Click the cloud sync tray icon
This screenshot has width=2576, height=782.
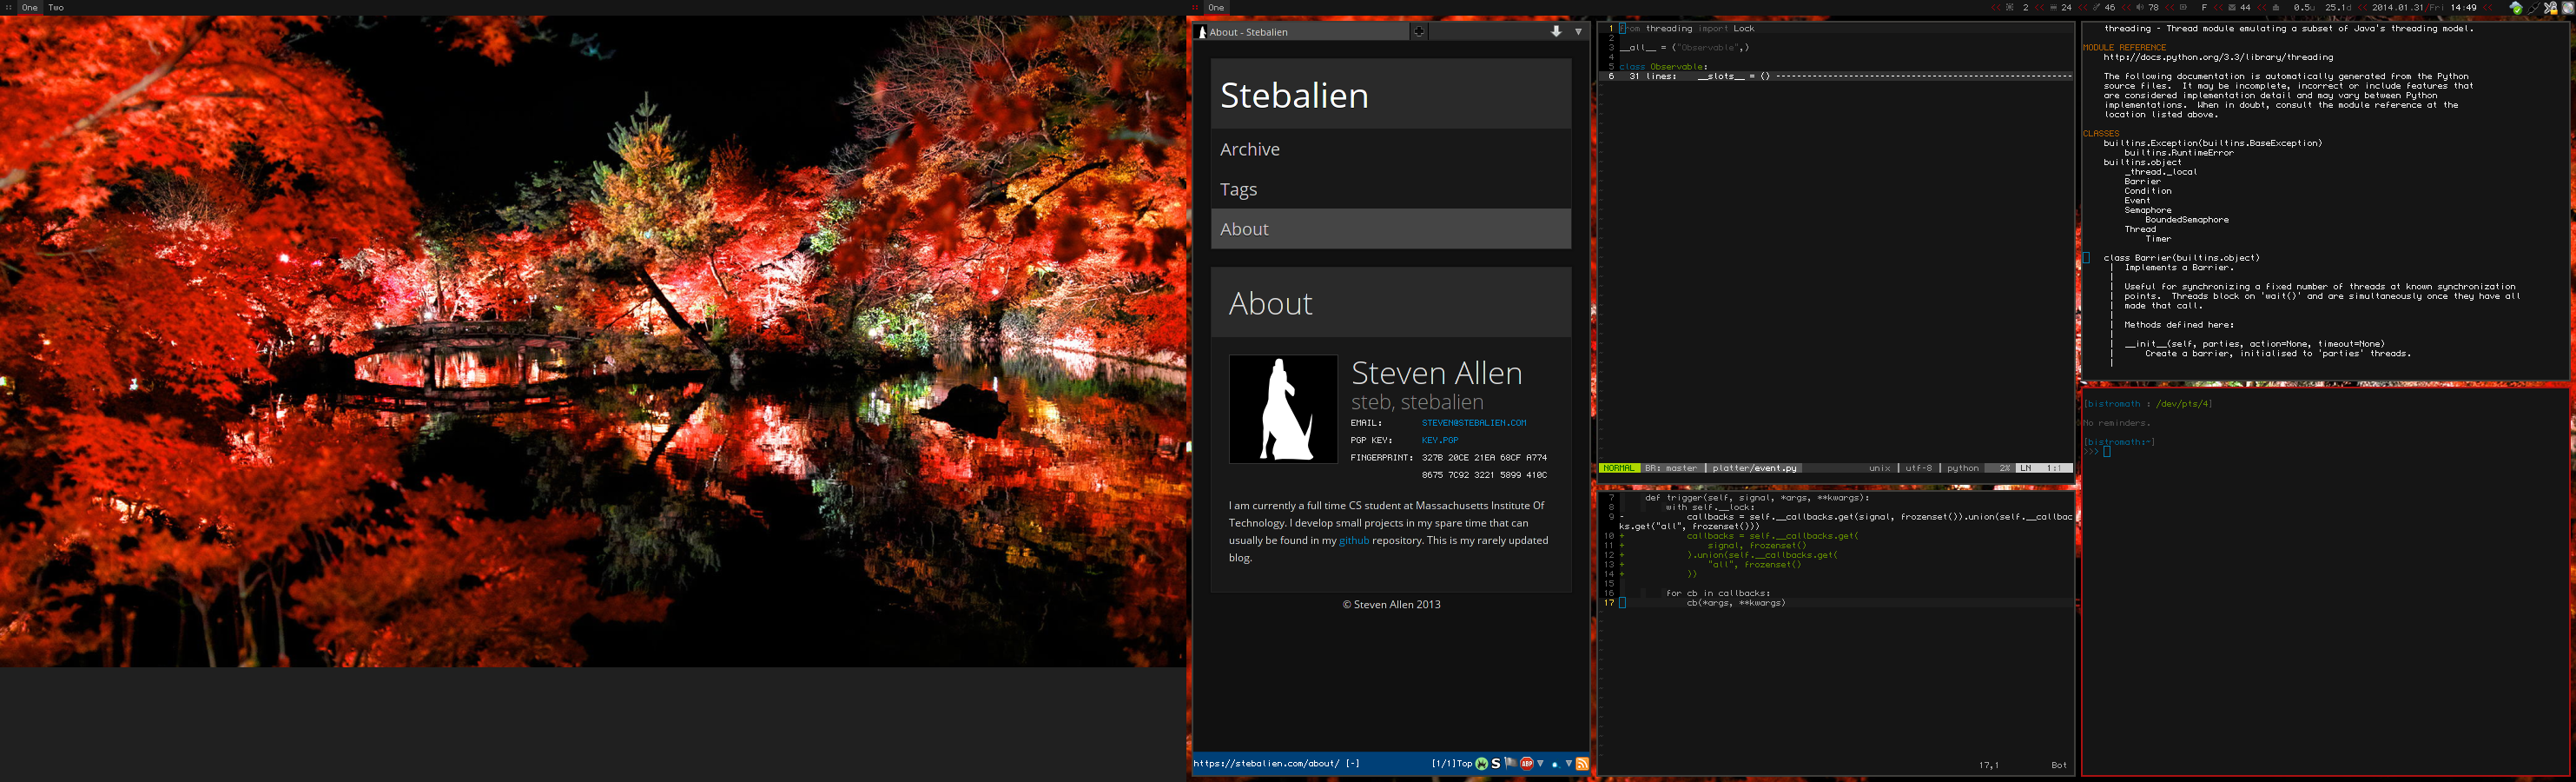(x=2515, y=8)
